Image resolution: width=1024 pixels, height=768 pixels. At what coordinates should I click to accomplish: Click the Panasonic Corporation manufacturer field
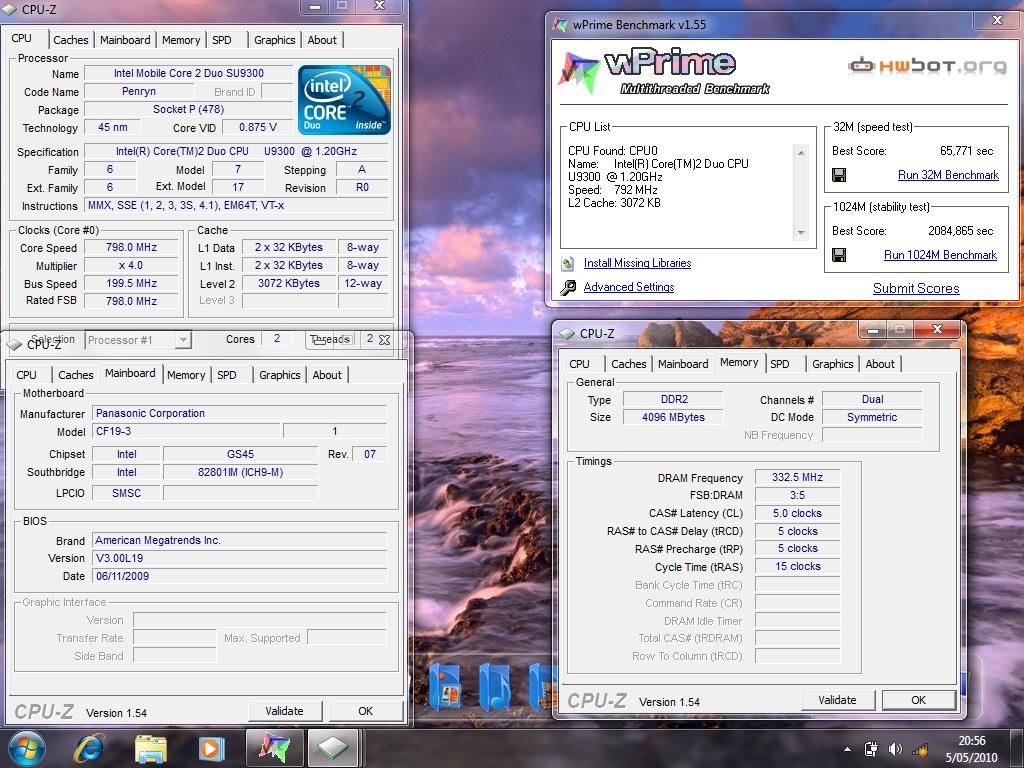pyautogui.click(x=240, y=413)
